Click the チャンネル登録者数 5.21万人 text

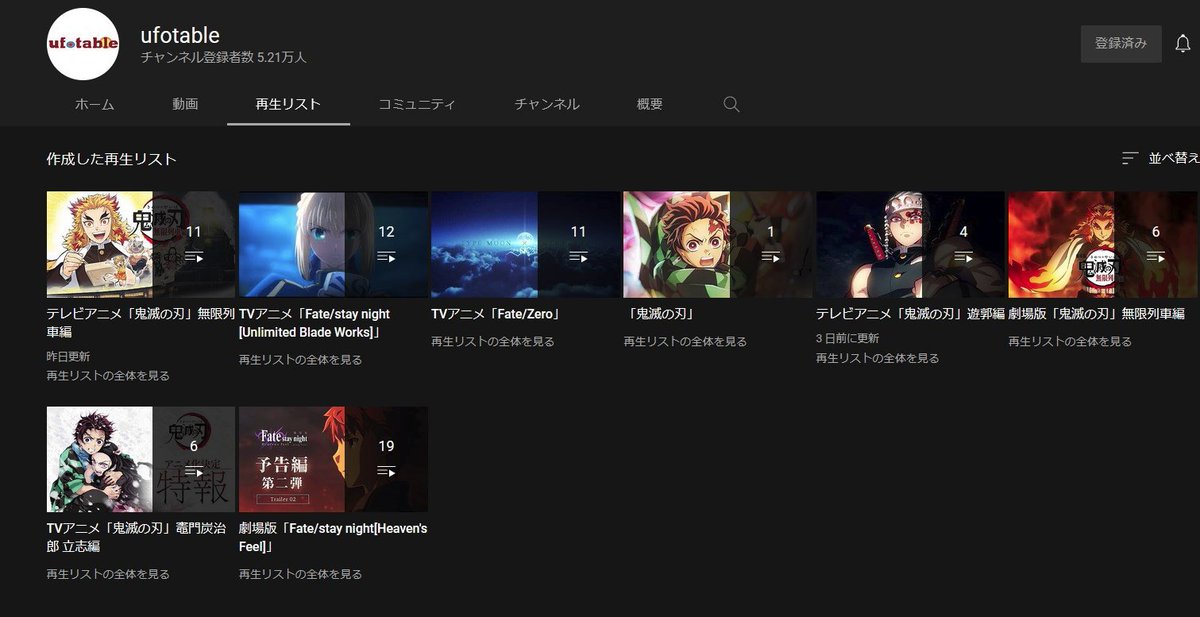(224, 58)
